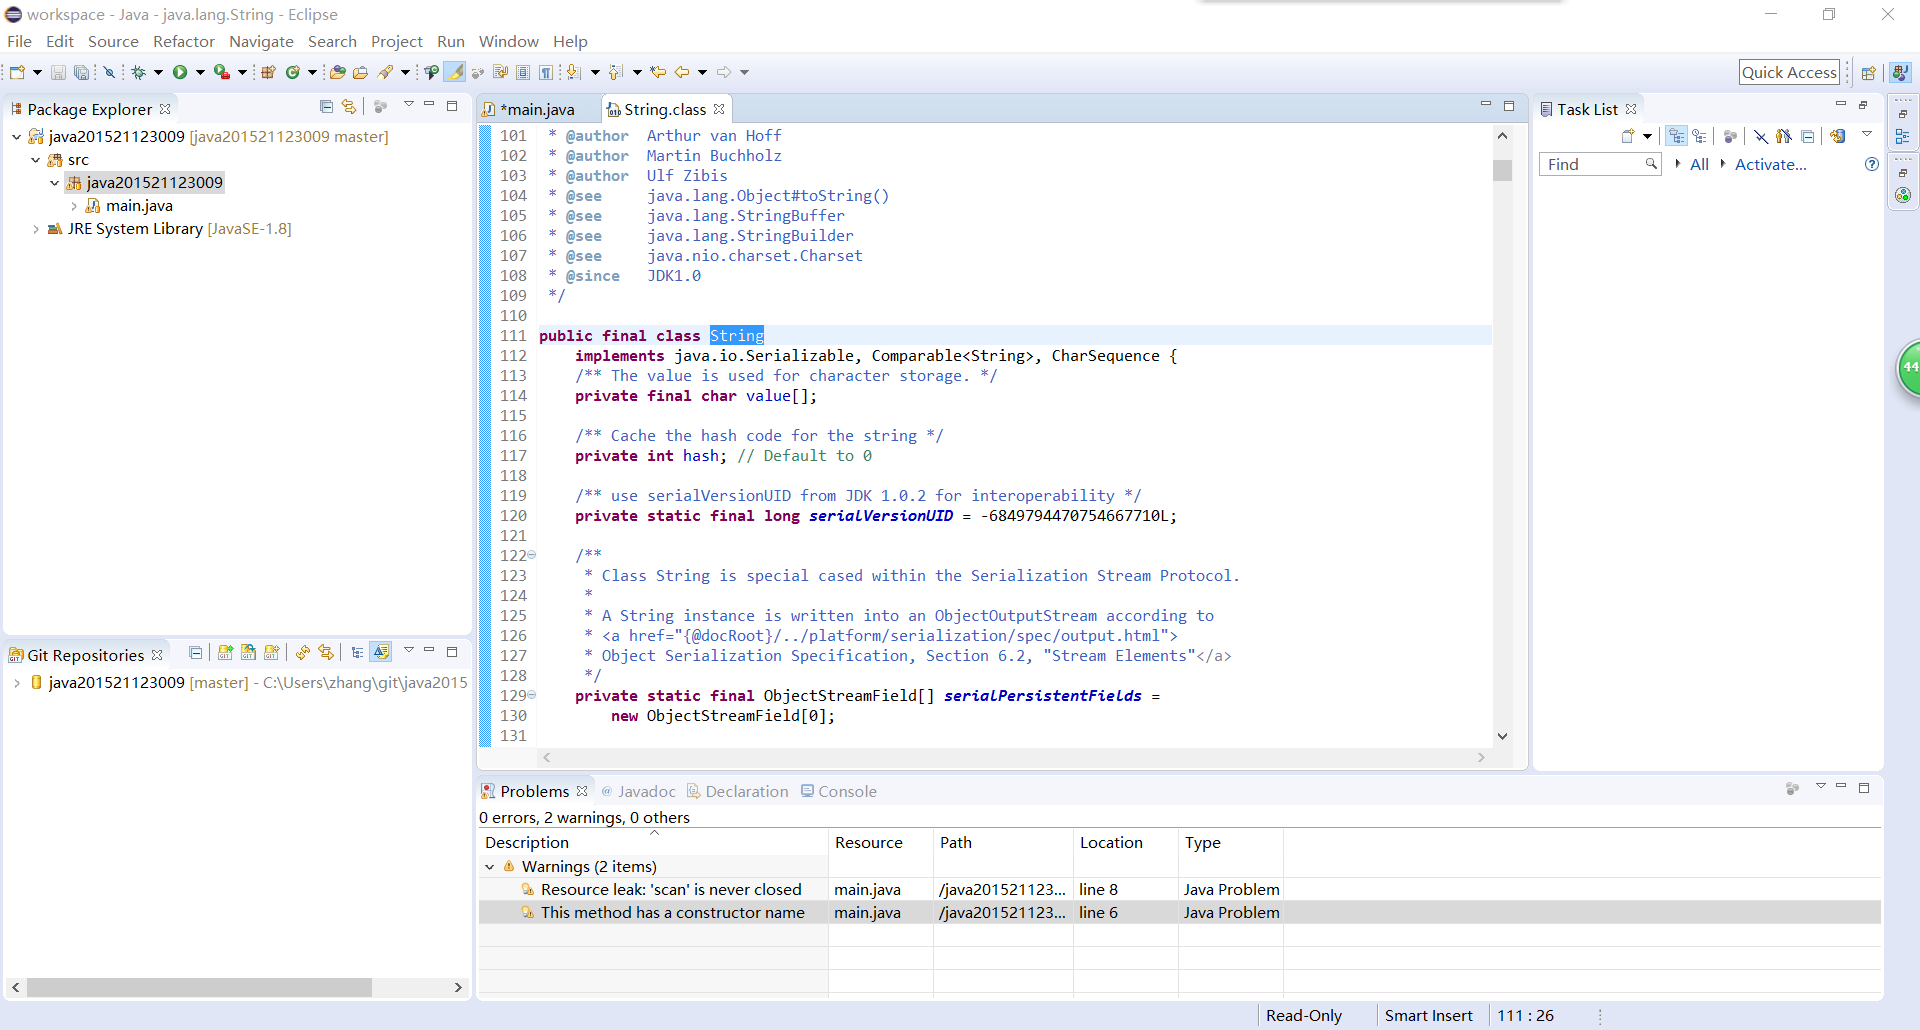Viewport: 1920px width, 1030px height.
Task: Open the Navigate menu
Action: (261, 41)
